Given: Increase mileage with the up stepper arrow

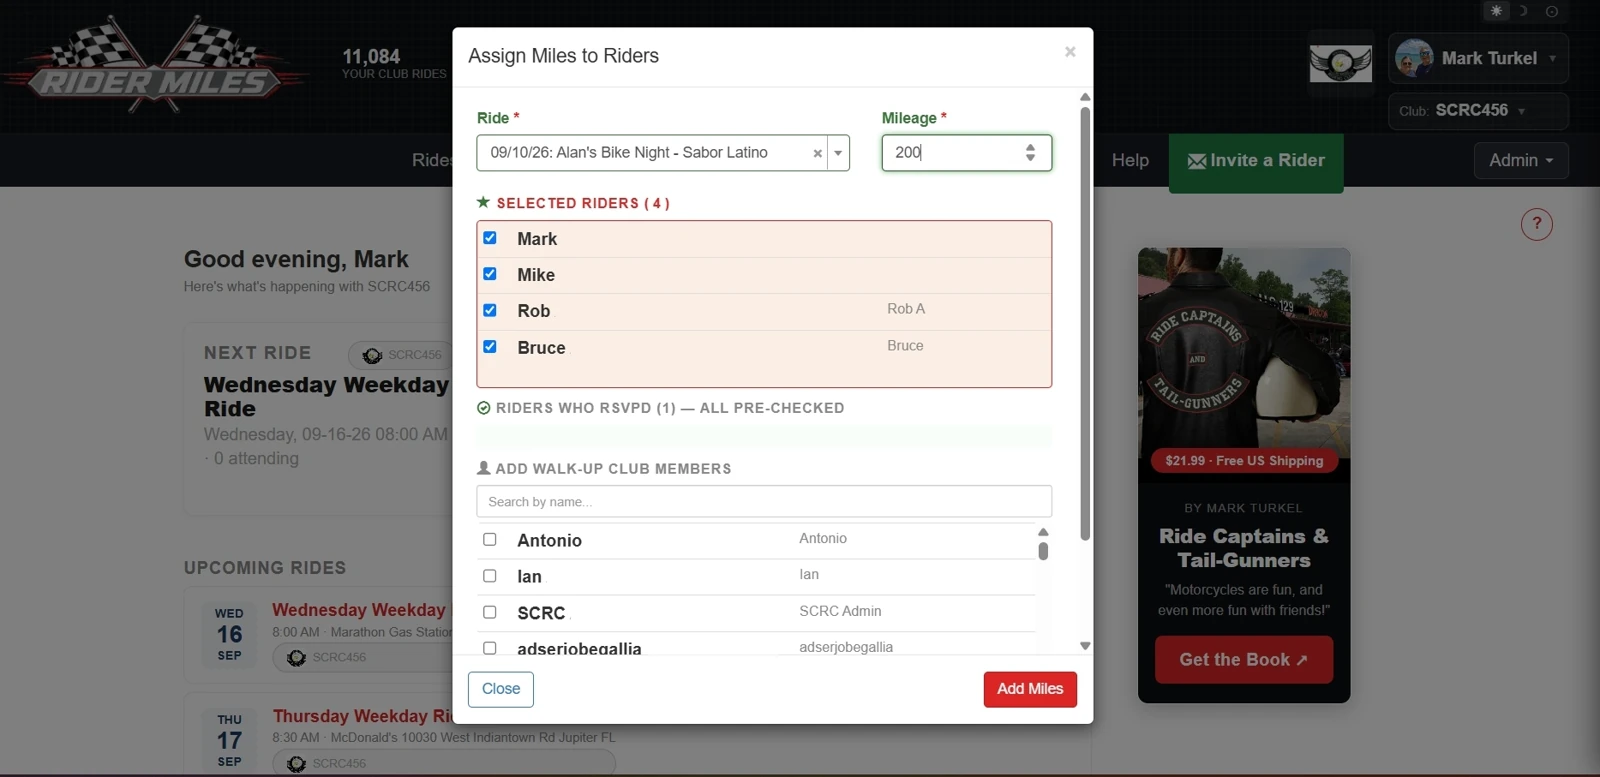Looking at the screenshot, I should tap(1030, 147).
